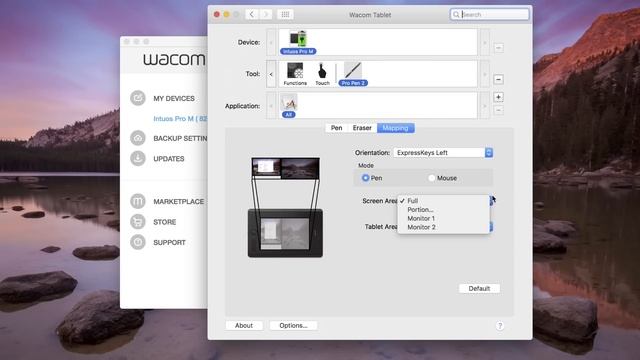Remove application with minus button
Screen dimensions: 640x360
(x=498, y=110)
